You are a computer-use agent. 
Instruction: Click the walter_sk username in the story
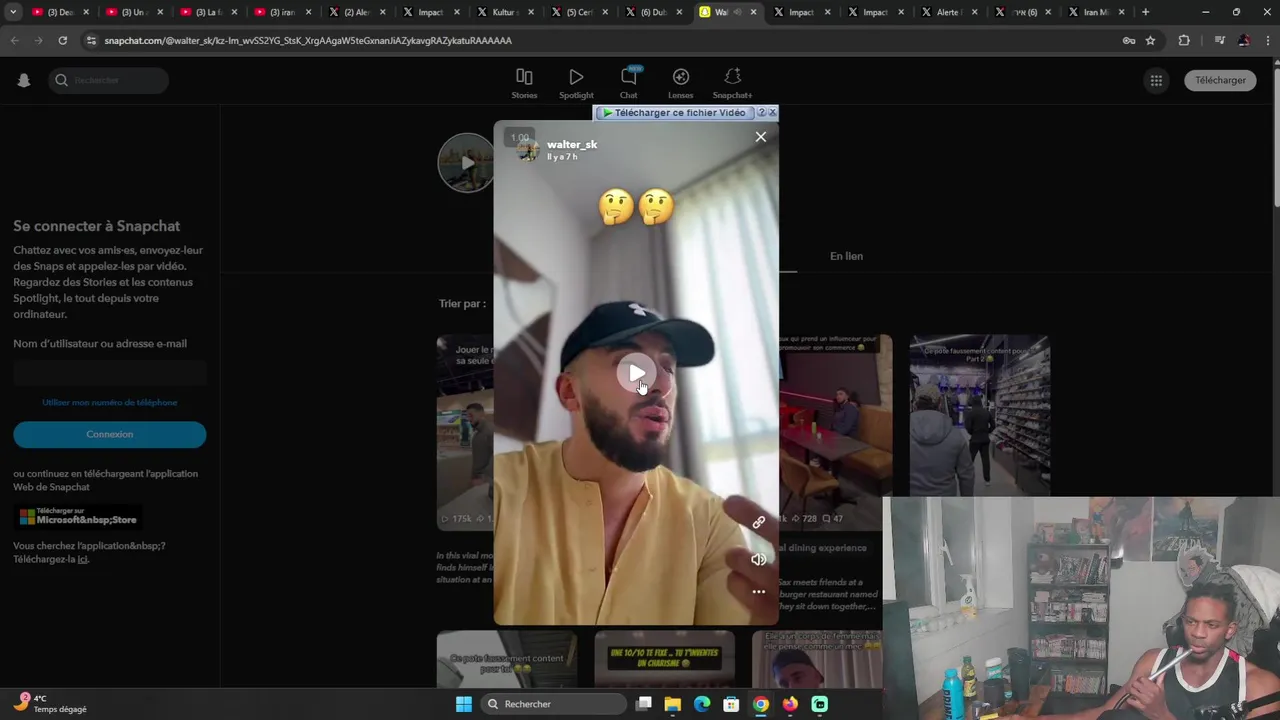coord(572,144)
